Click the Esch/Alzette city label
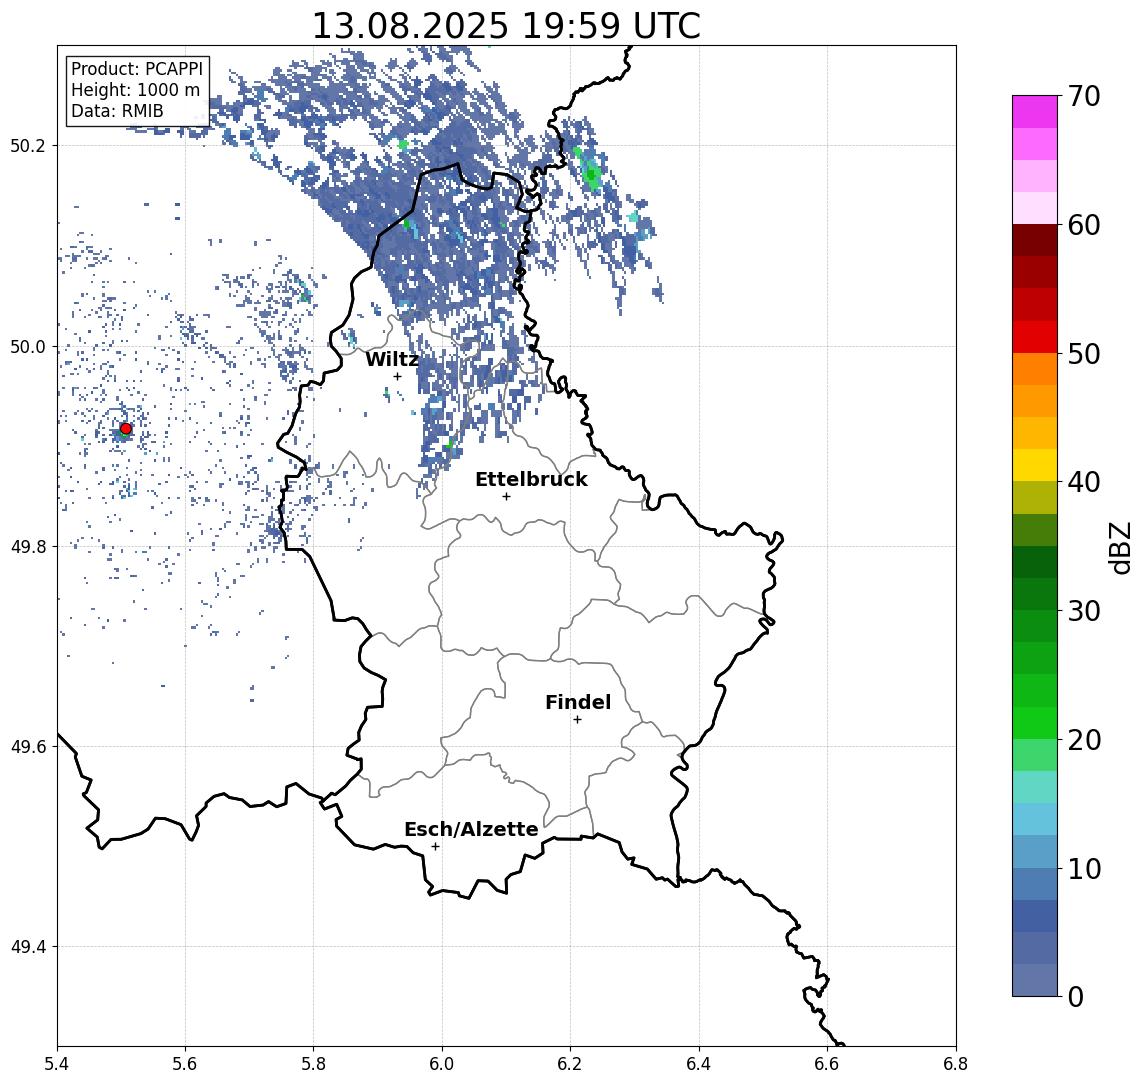This screenshot has height=1084, width=1145. pyautogui.click(x=471, y=829)
